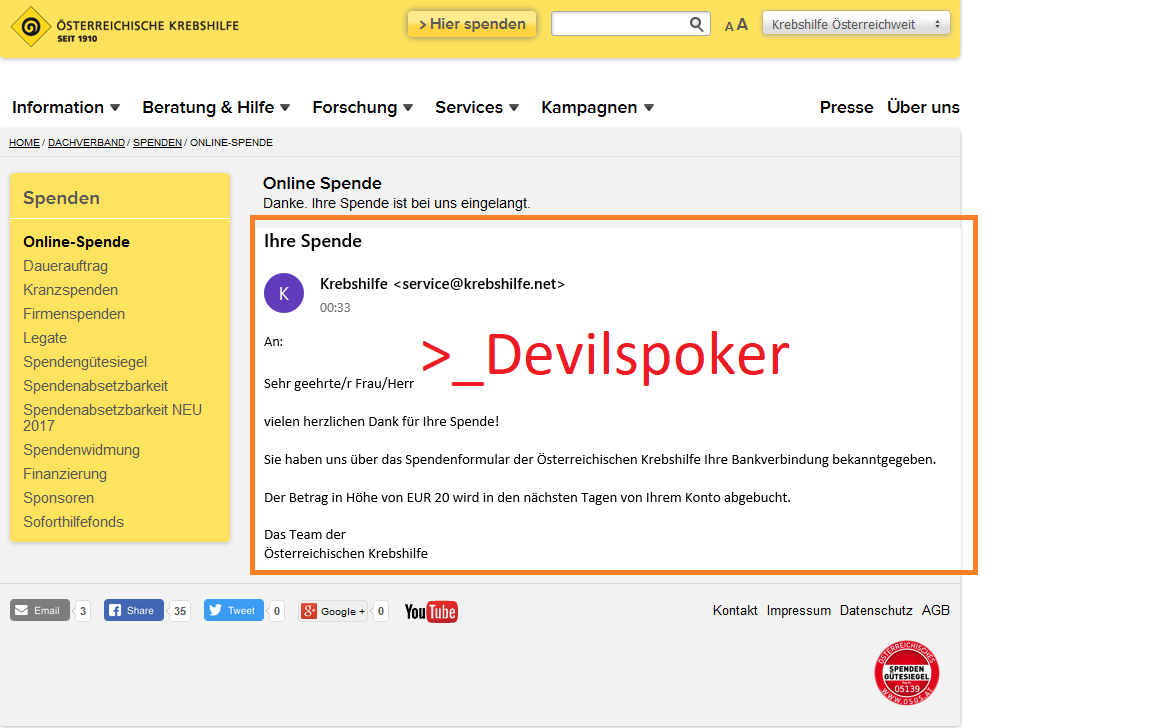Click the sender address service@krebshilfe.net
This screenshot has height=728, width=1164.
click(x=479, y=283)
